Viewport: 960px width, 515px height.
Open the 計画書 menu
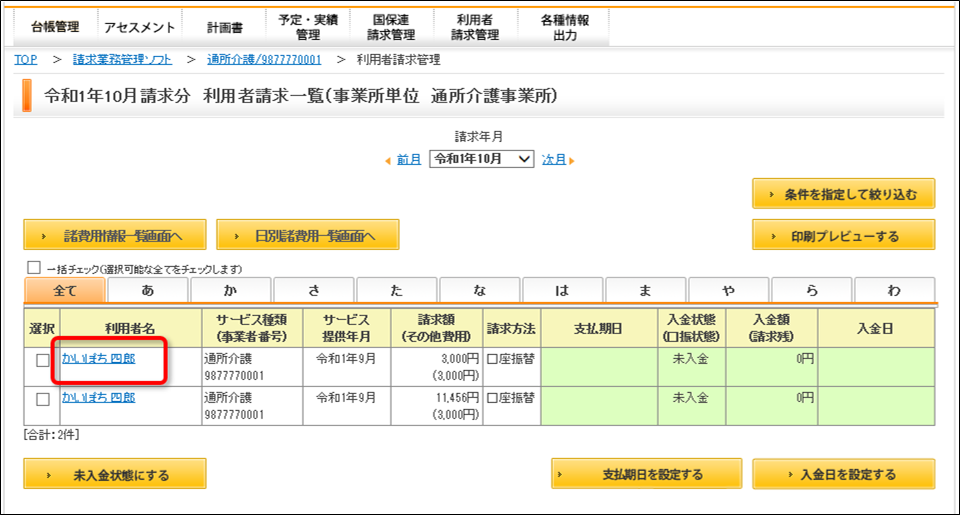point(224,27)
